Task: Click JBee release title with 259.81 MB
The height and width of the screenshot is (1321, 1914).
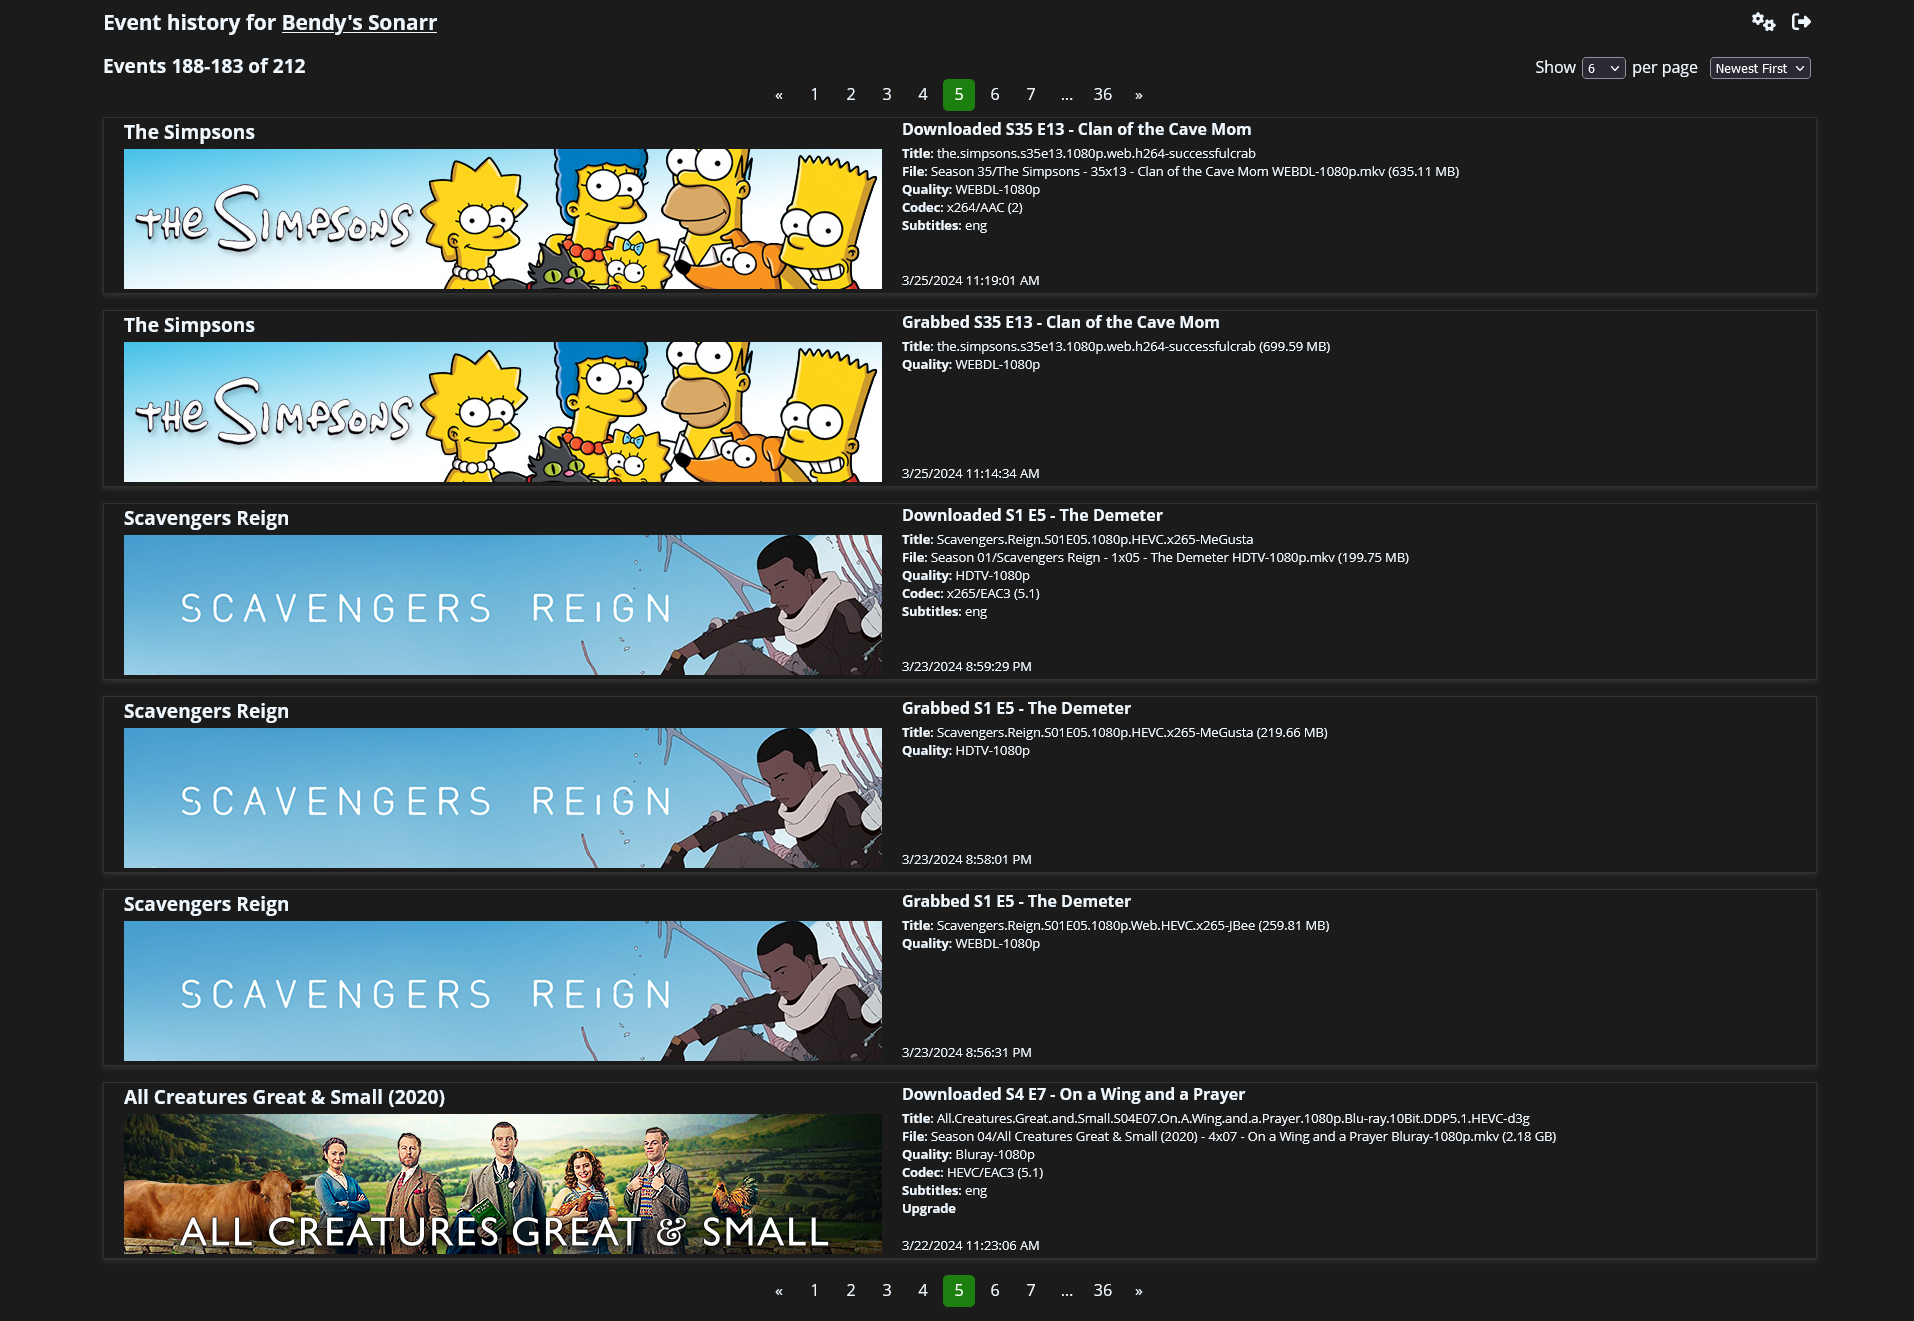Action: point(1115,926)
